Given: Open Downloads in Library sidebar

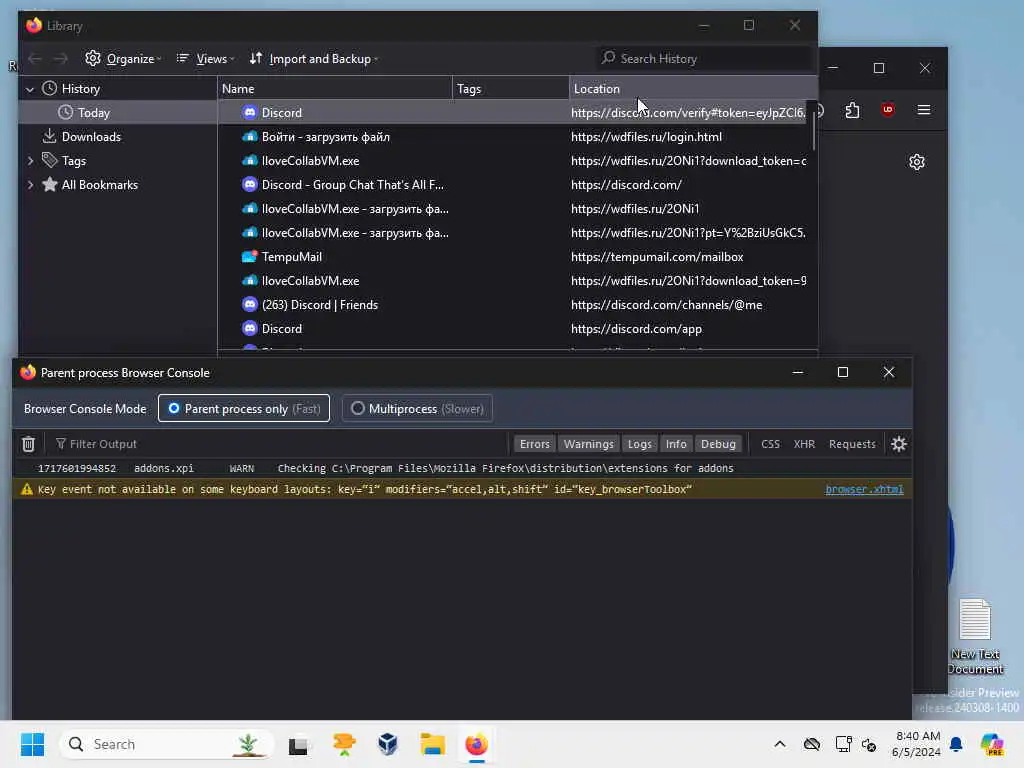Looking at the screenshot, I should 91,137.
